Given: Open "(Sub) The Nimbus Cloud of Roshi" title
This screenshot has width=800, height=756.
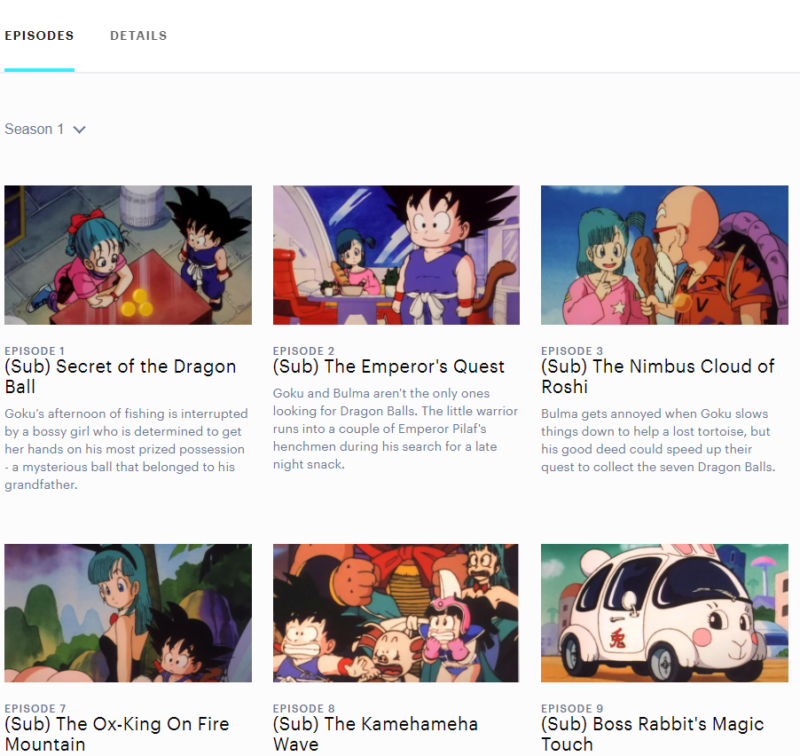Looking at the screenshot, I should coord(658,376).
